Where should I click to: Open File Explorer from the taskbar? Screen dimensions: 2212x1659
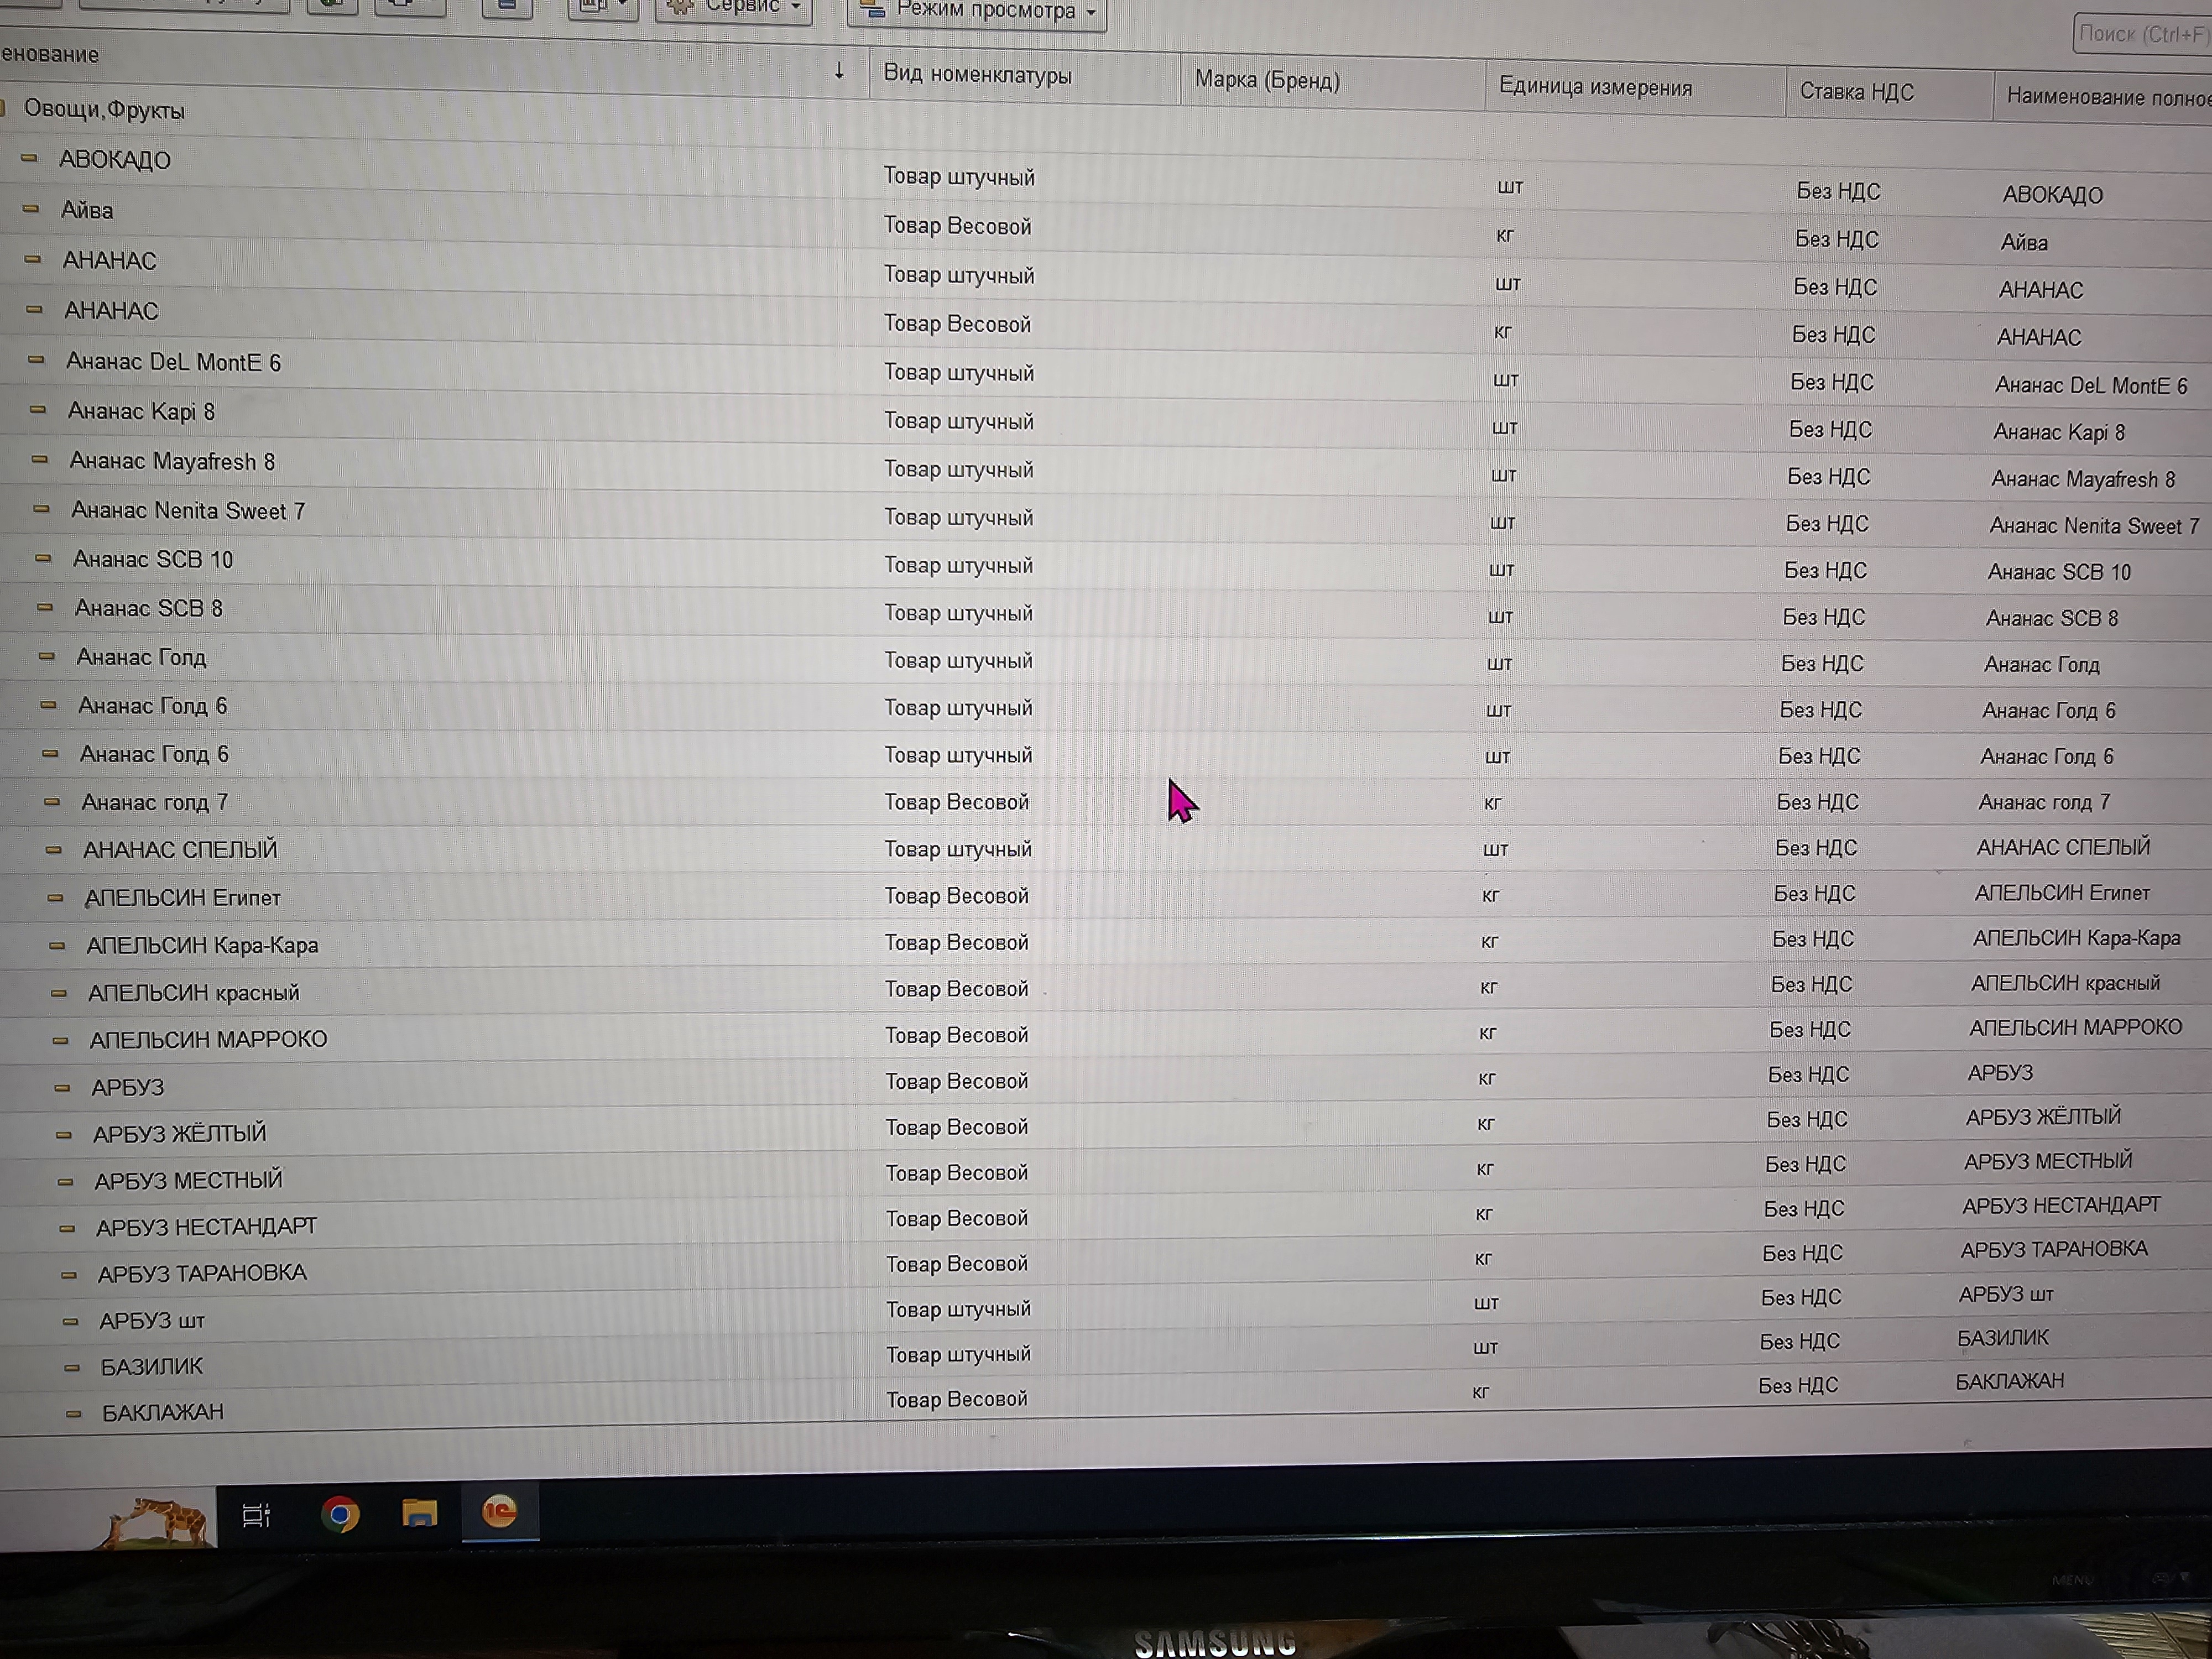pos(420,1513)
